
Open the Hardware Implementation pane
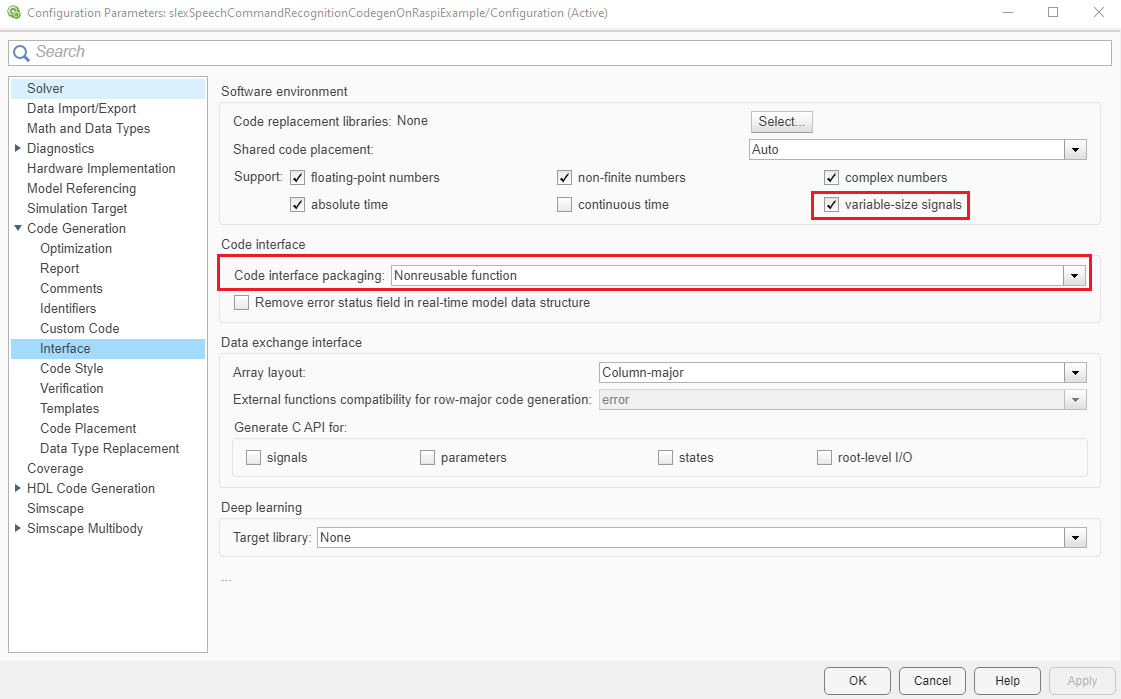tap(101, 169)
